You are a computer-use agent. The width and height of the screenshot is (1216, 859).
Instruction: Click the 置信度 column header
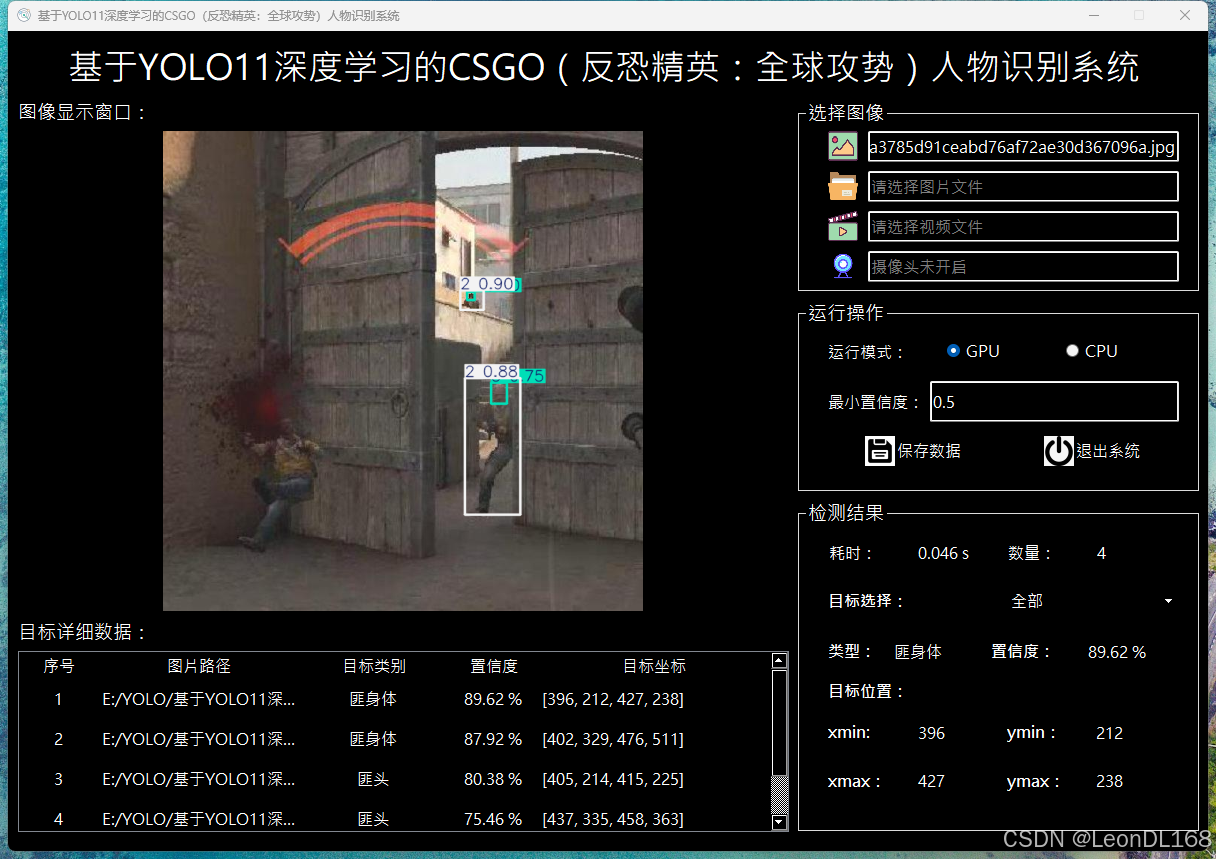click(x=494, y=666)
